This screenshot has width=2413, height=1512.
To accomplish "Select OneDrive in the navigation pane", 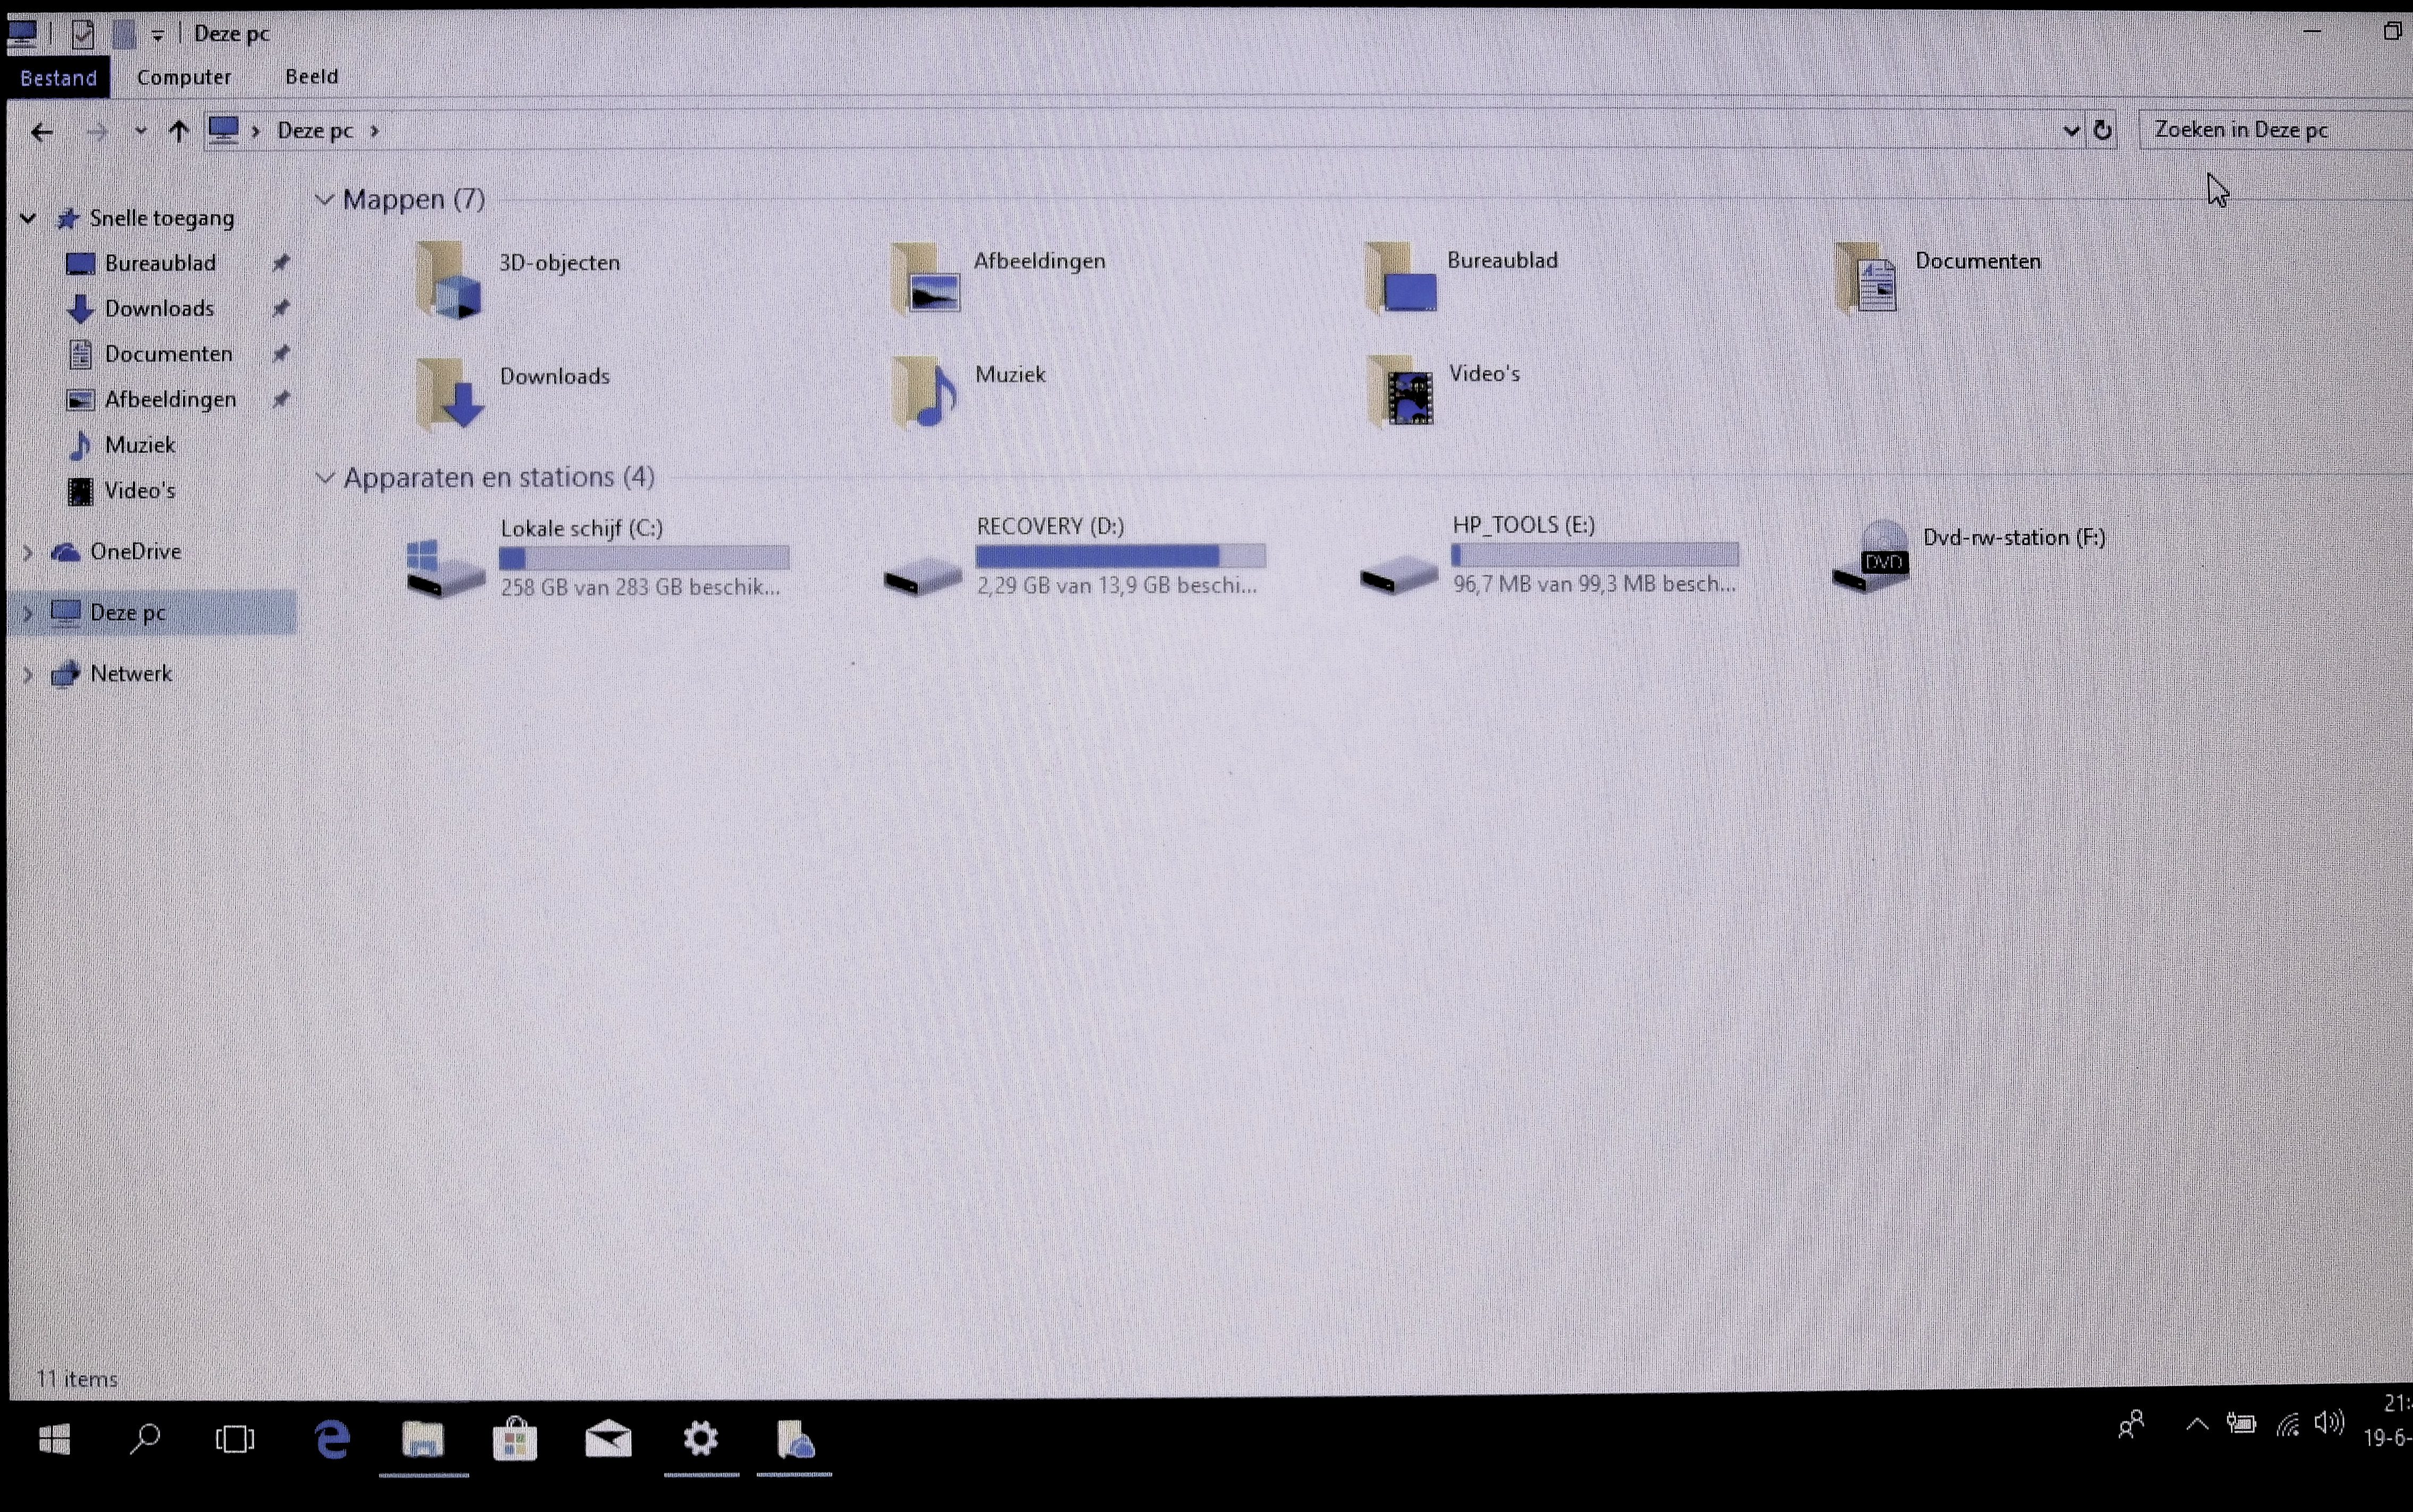I will (x=135, y=552).
